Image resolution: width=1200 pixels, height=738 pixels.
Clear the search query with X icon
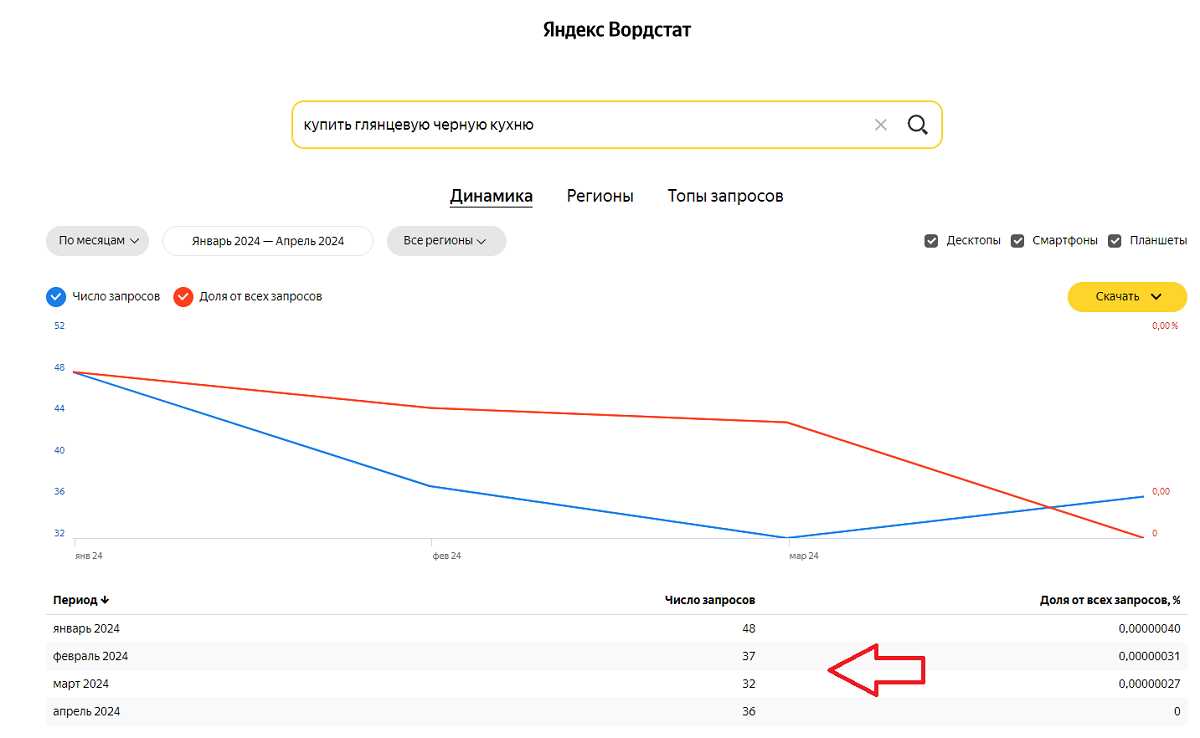[880, 125]
